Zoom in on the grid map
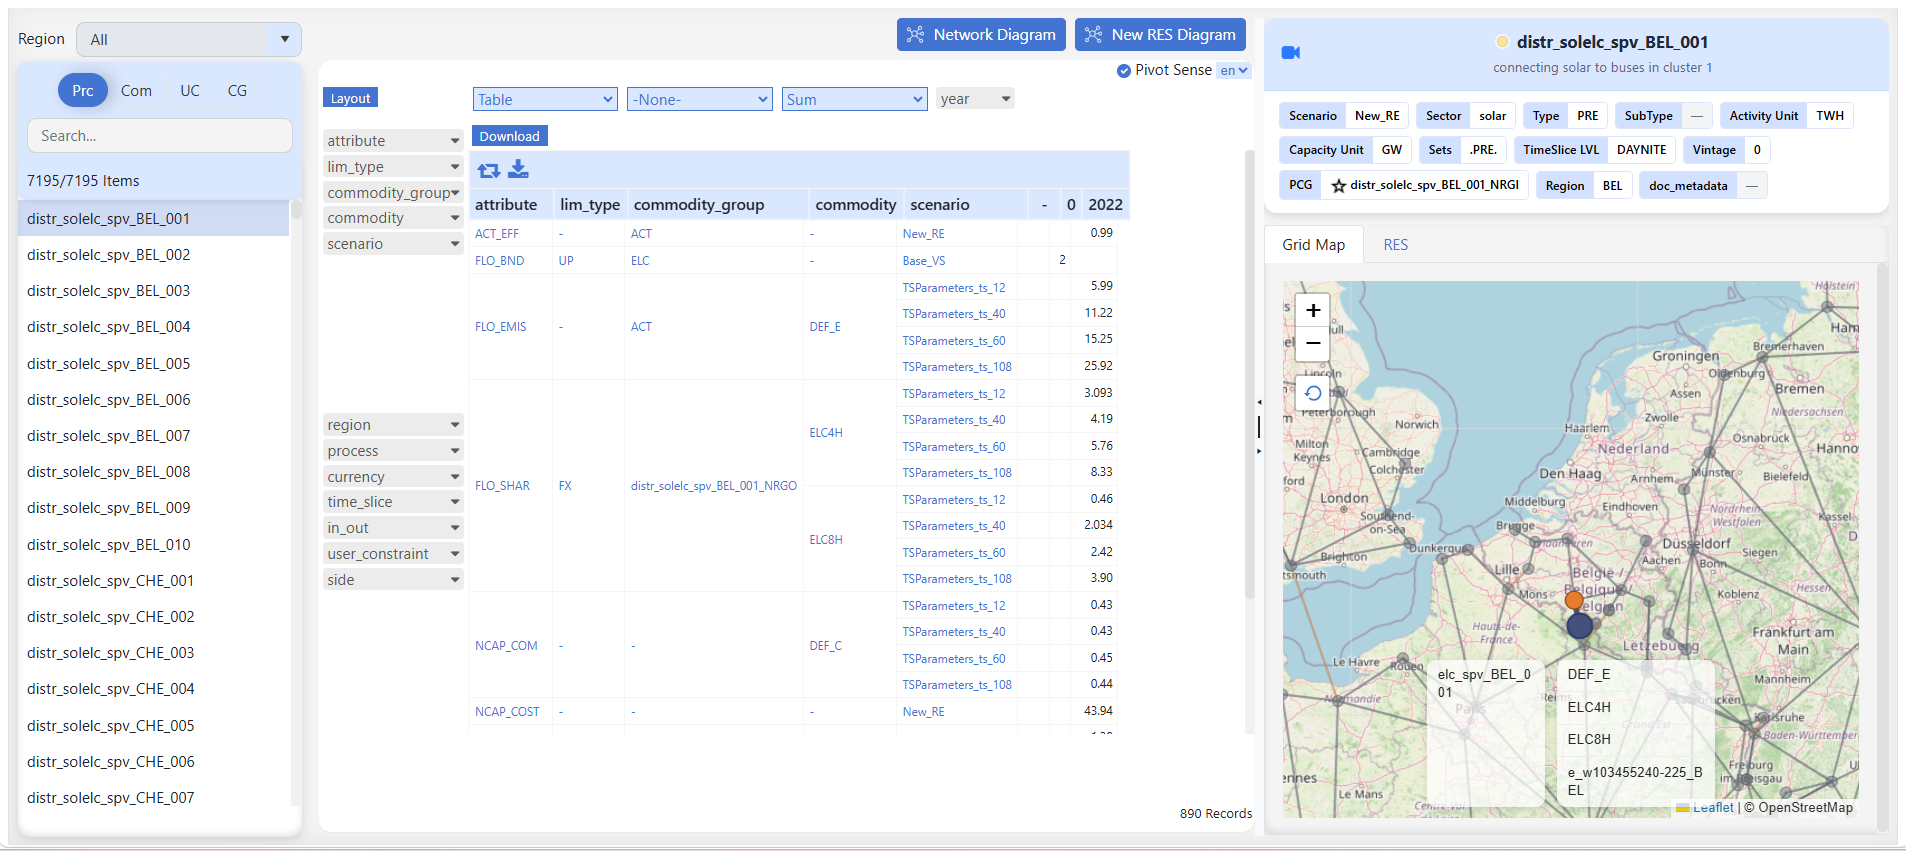 point(1313,310)
